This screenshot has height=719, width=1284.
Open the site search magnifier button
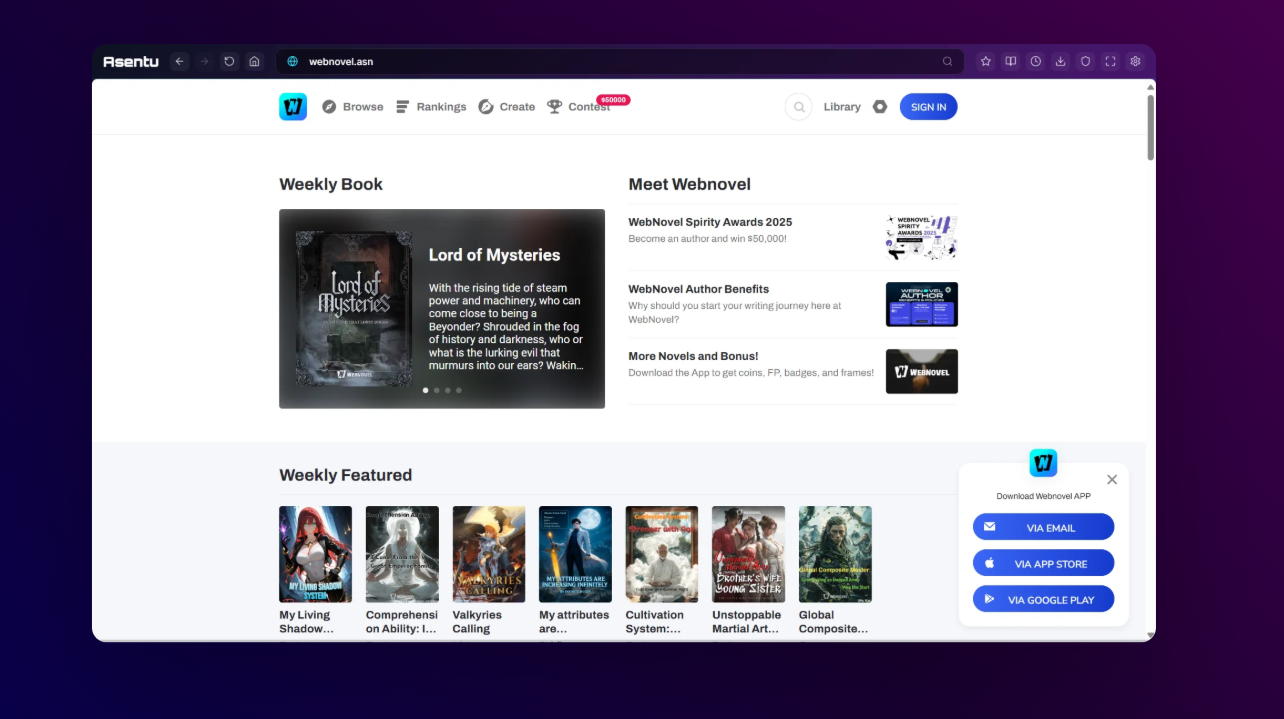coord(798,107)
